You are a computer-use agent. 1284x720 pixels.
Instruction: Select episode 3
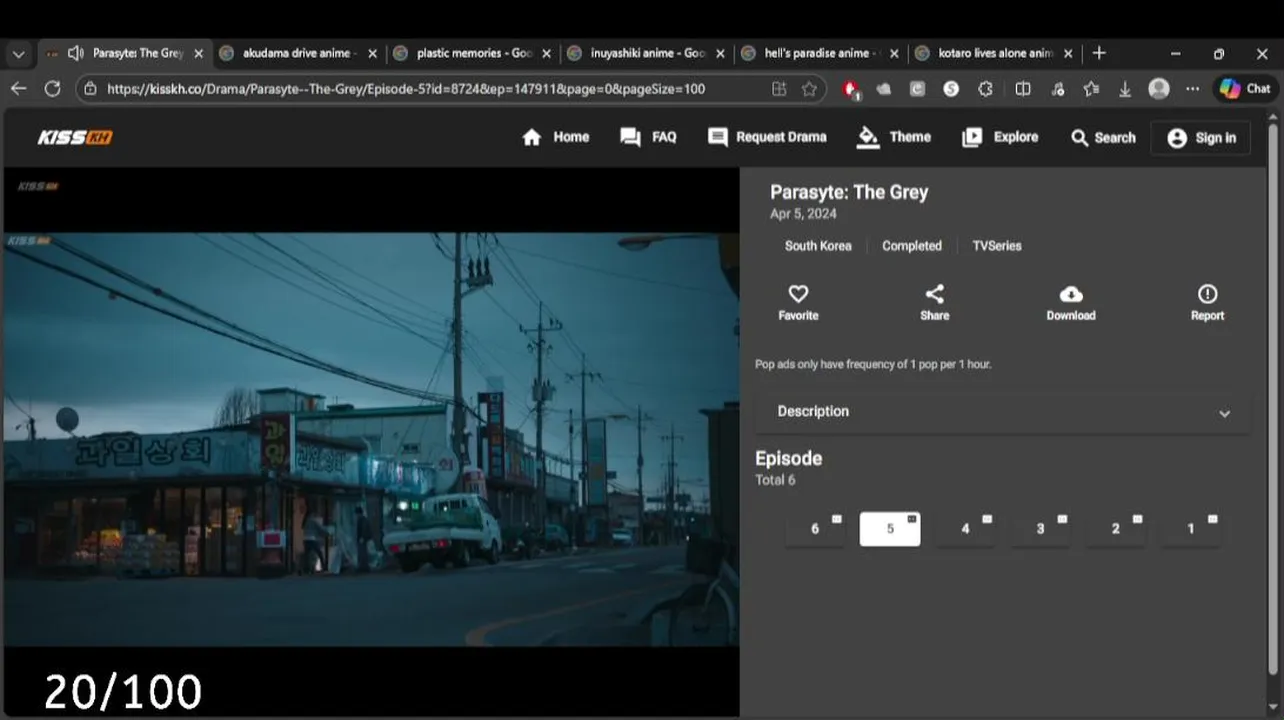coord(1040,529)
